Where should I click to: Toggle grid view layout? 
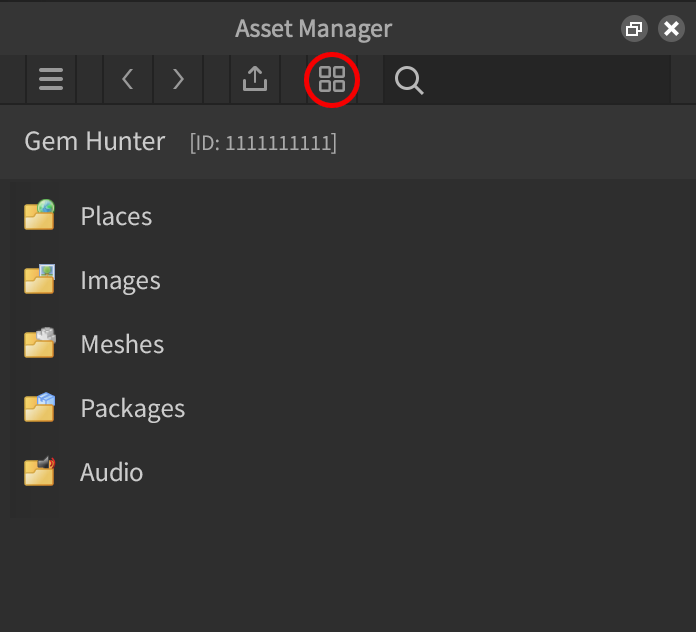(331, 80)
